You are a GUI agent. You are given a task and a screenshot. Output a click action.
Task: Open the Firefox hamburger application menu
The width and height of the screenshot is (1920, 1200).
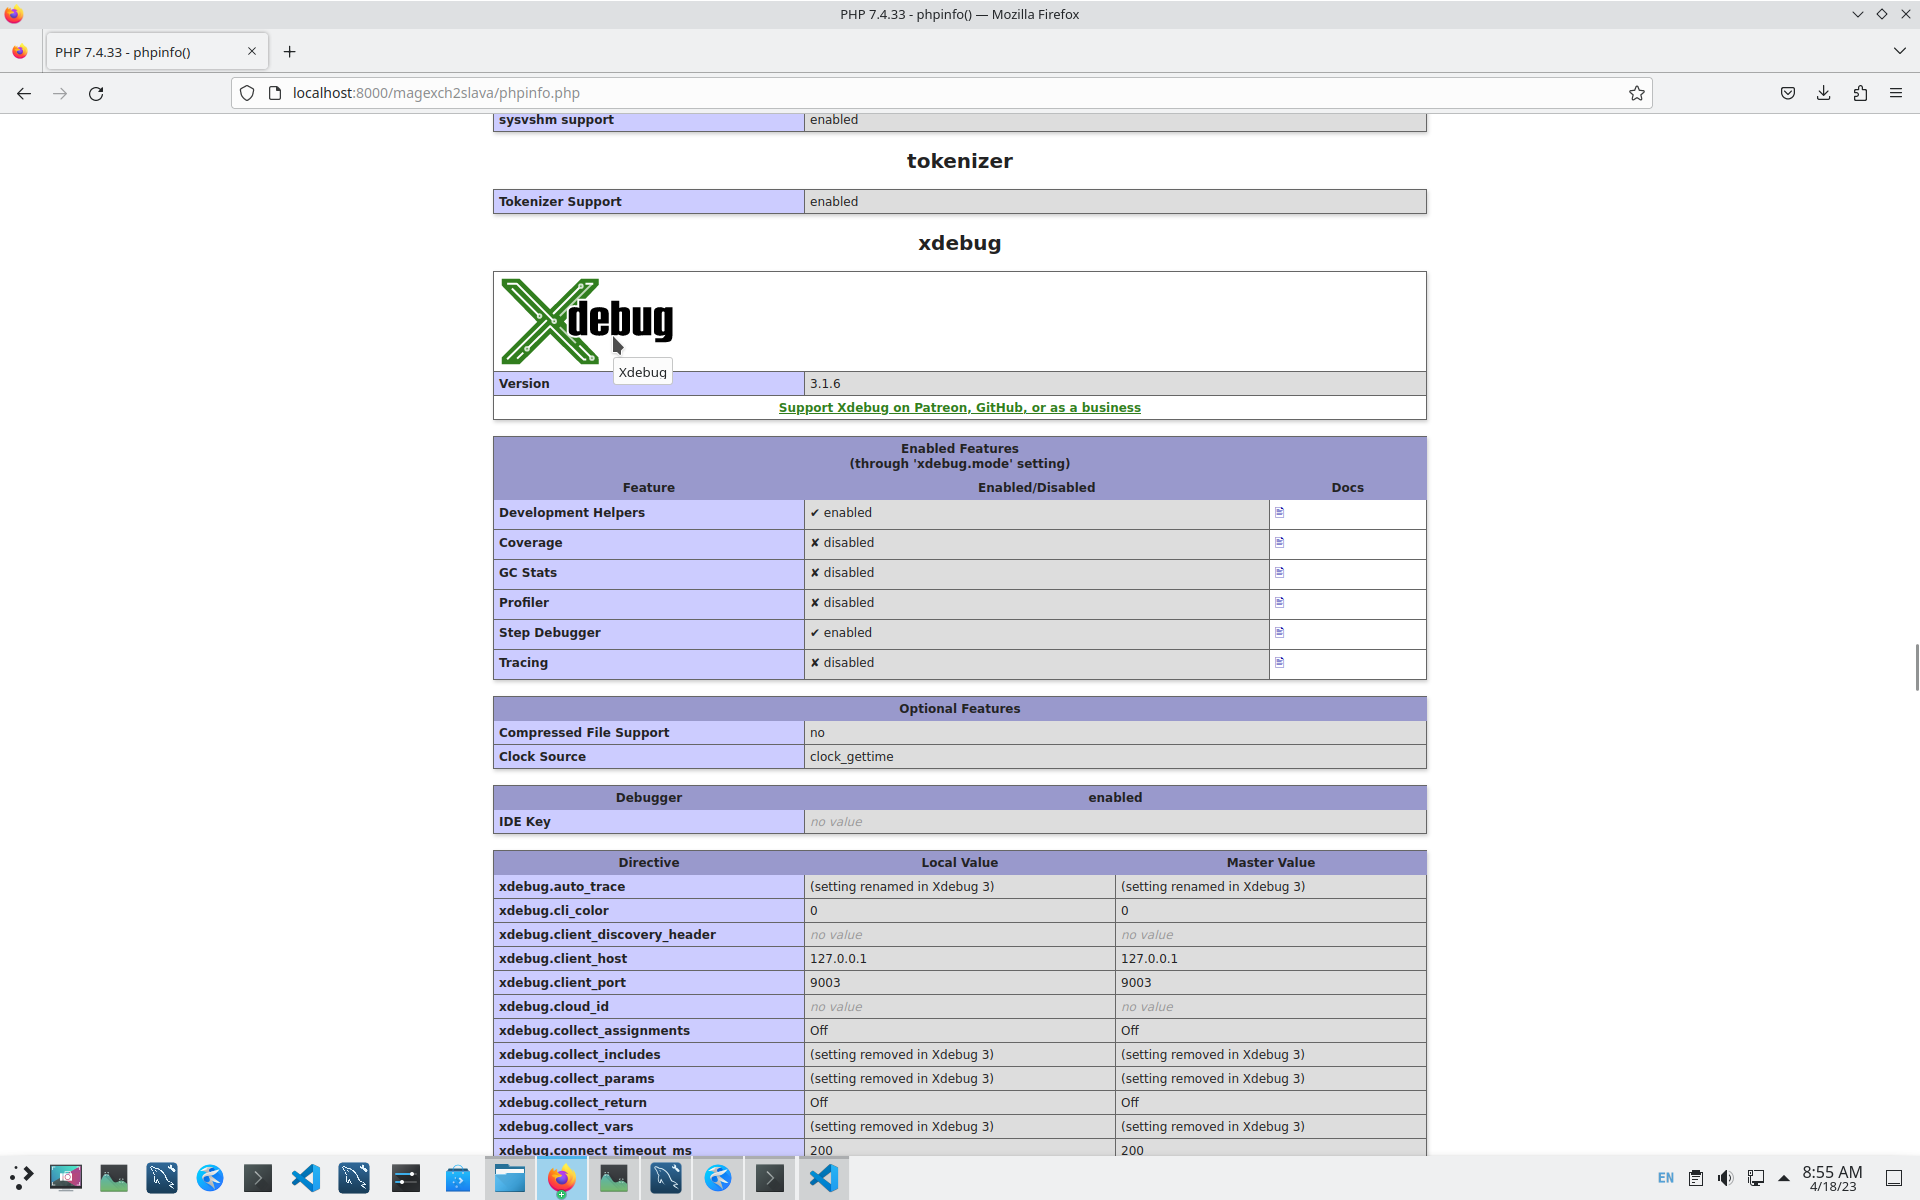tap(1895, 93)
